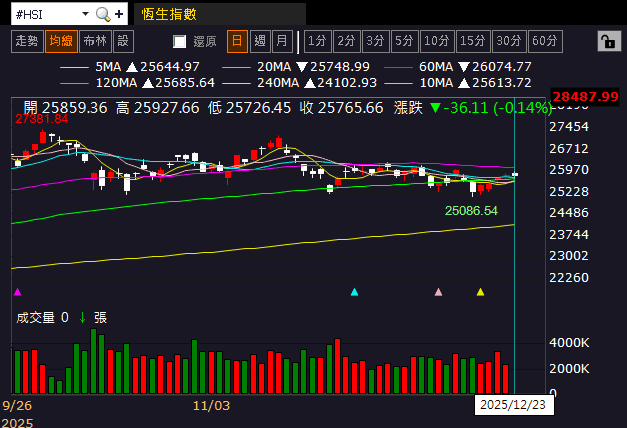Image resolution: width=627 pixels, height=428 pixels.
Task: Click the 4000K volume axis label
Action: coord(569,343)
